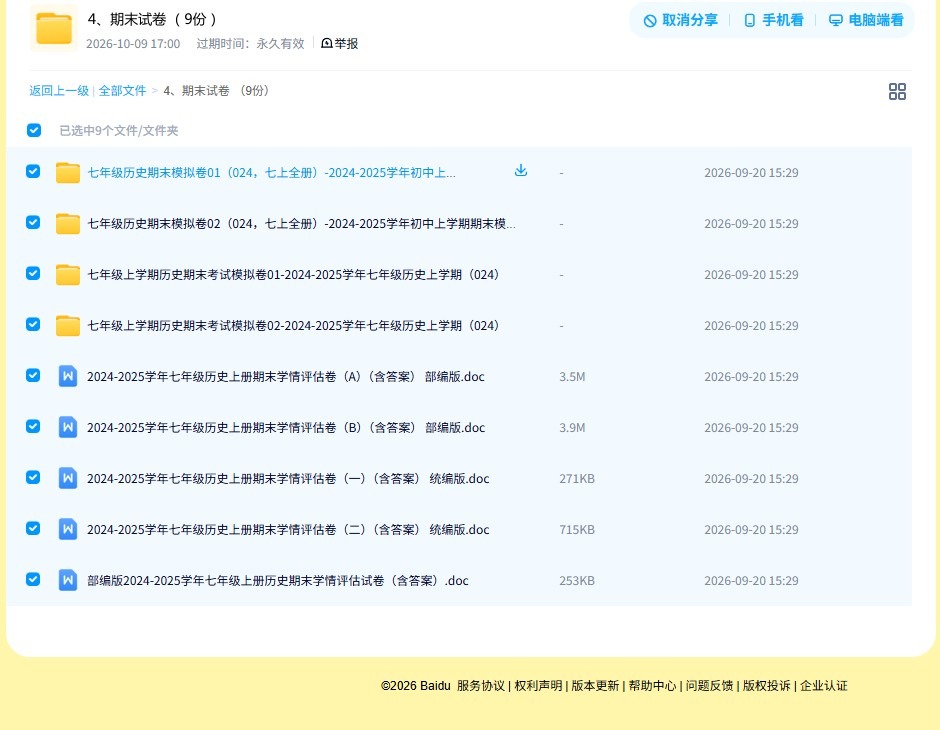
Task: Go back via 返回上一级 link
Action: point(59,91)
